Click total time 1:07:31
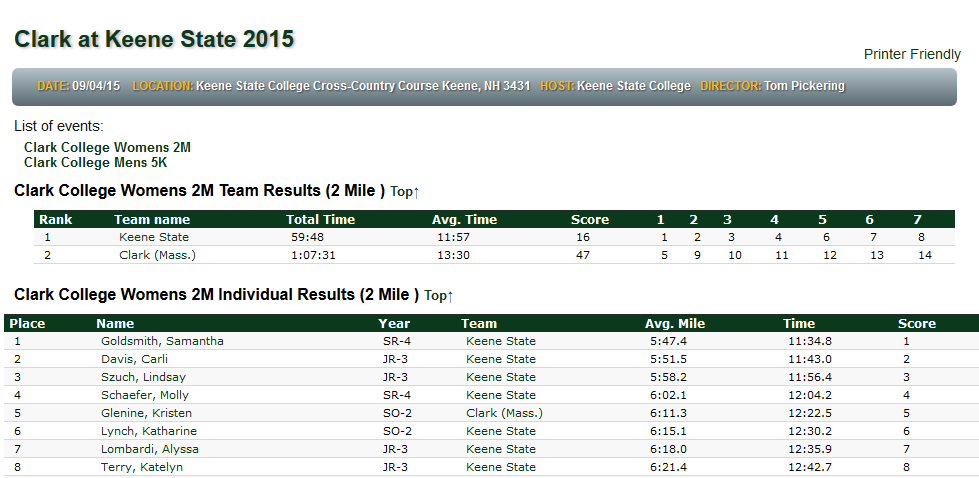Viewport: 979px width, 478px height. pyautogui.click(x=313, y=255)
